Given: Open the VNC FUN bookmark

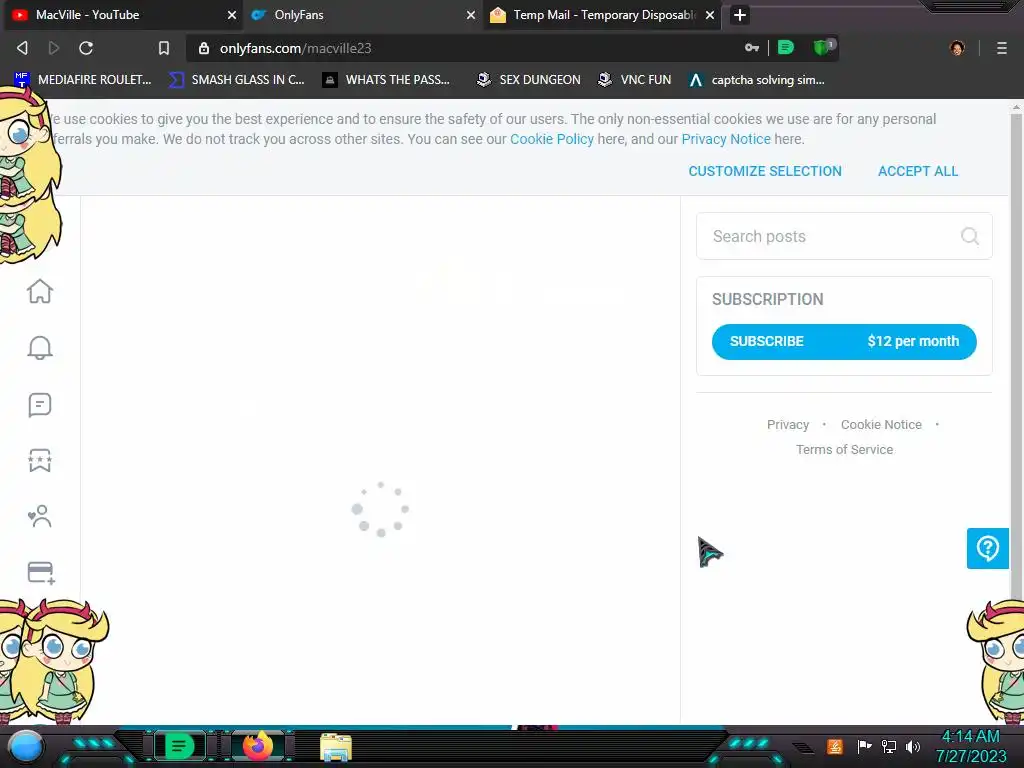Looking at the screenshot, I should (x=635, y=80).
